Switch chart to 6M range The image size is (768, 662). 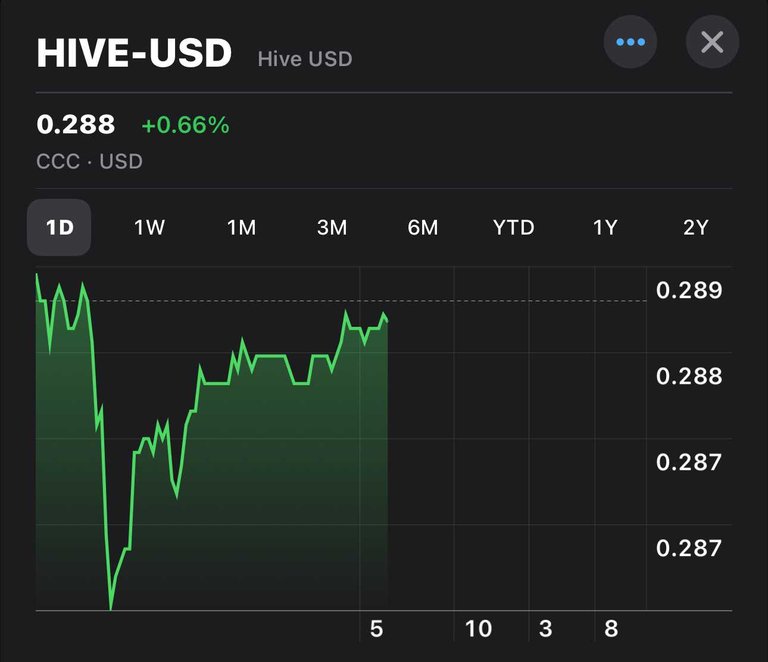click(x=423, y=227)
